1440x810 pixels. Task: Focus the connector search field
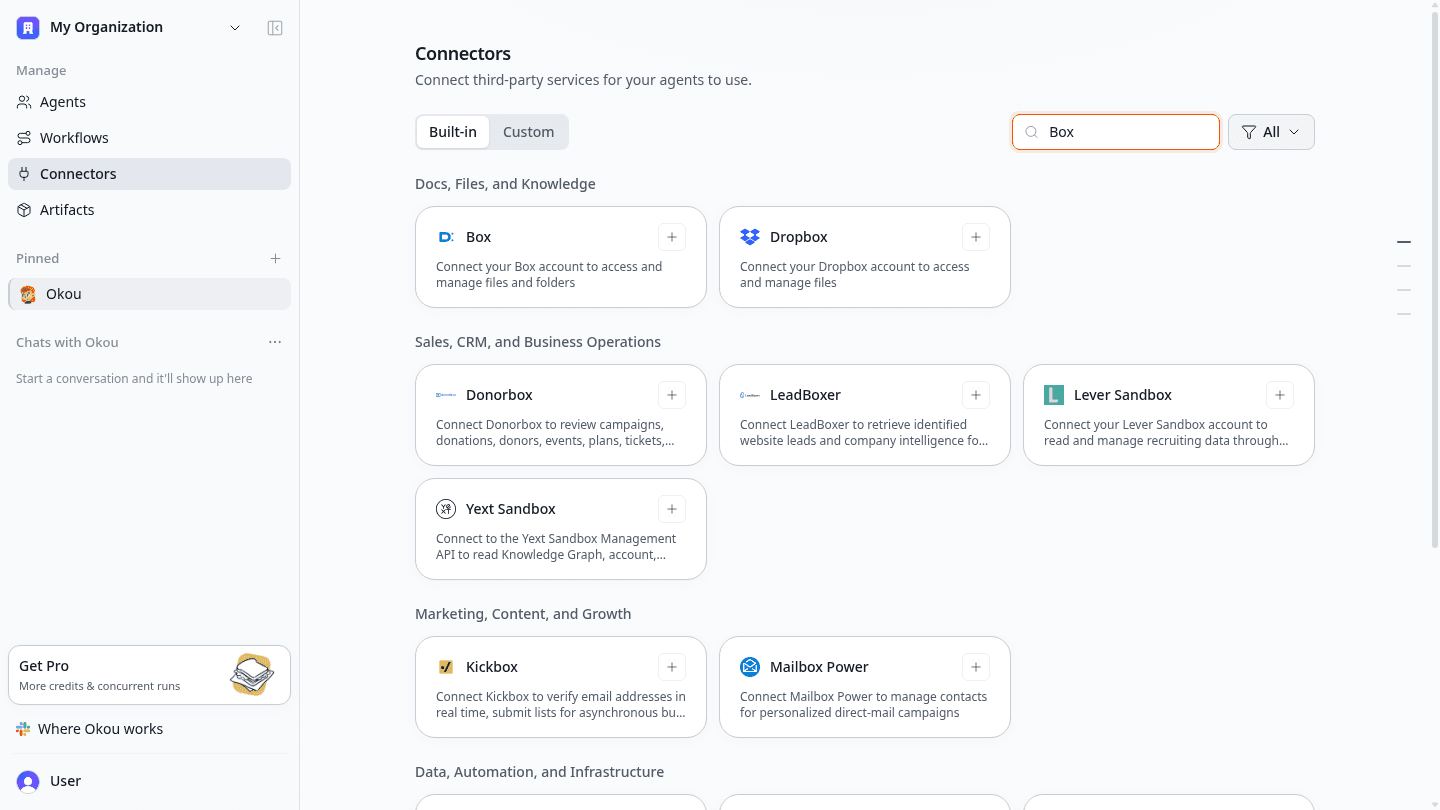click(1116, 132)
